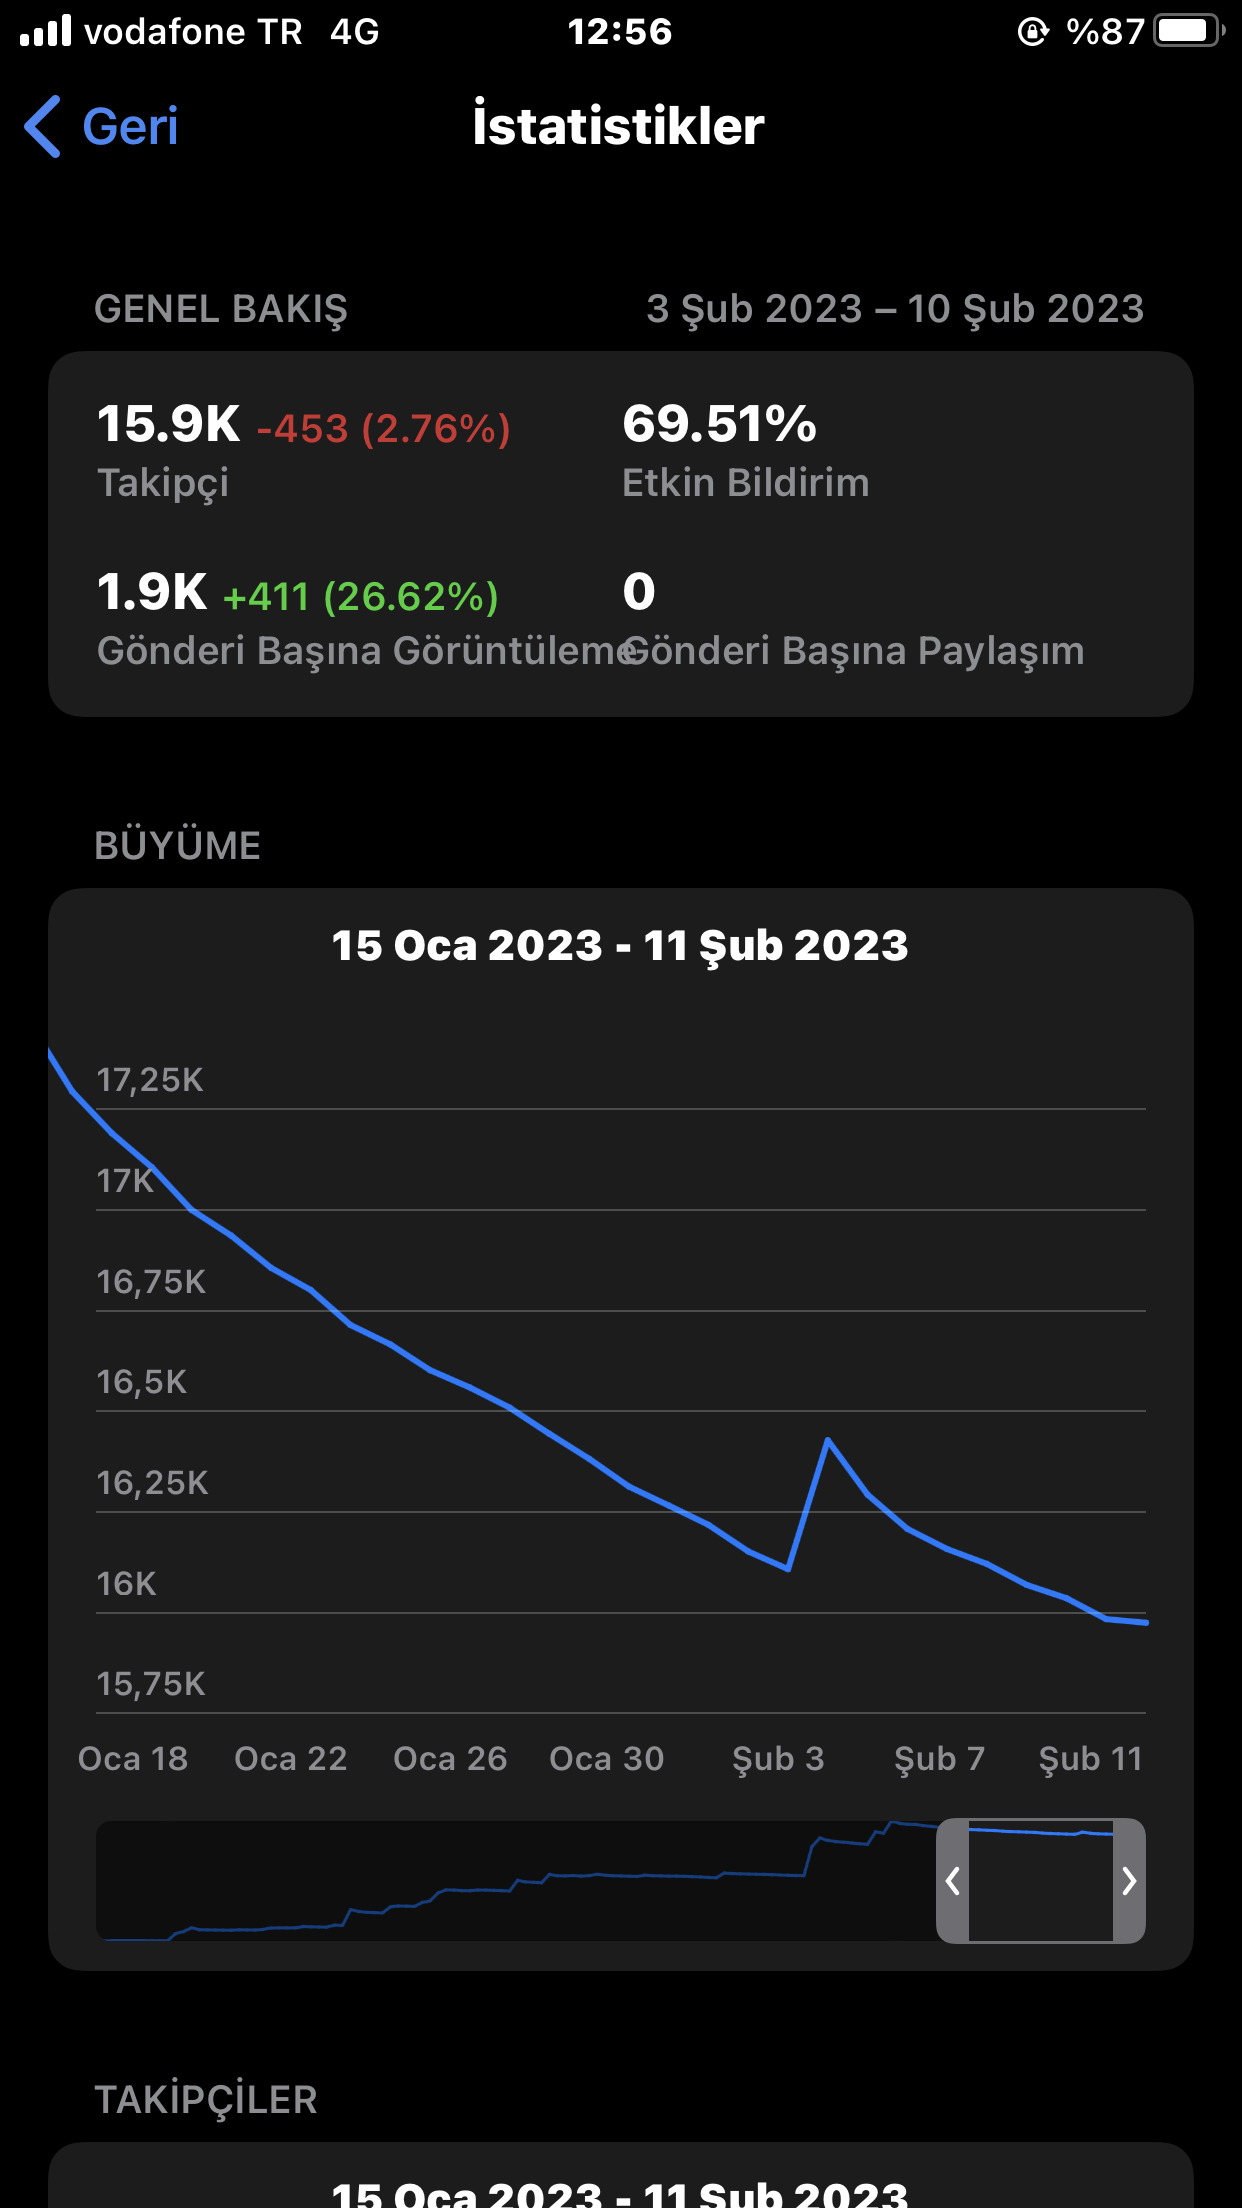This screenshot has width=1242, height=2208.
Task: Select the Gönderi Başına Paylaşım value 0
Action: pos(639,591)
